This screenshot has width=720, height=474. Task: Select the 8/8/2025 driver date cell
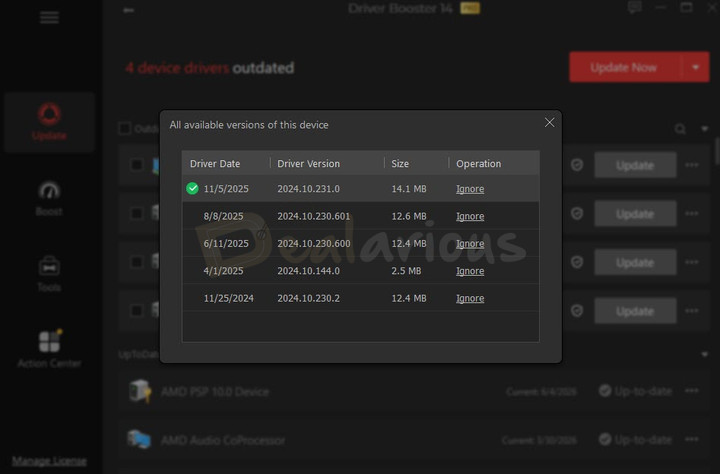coord(223,216)
